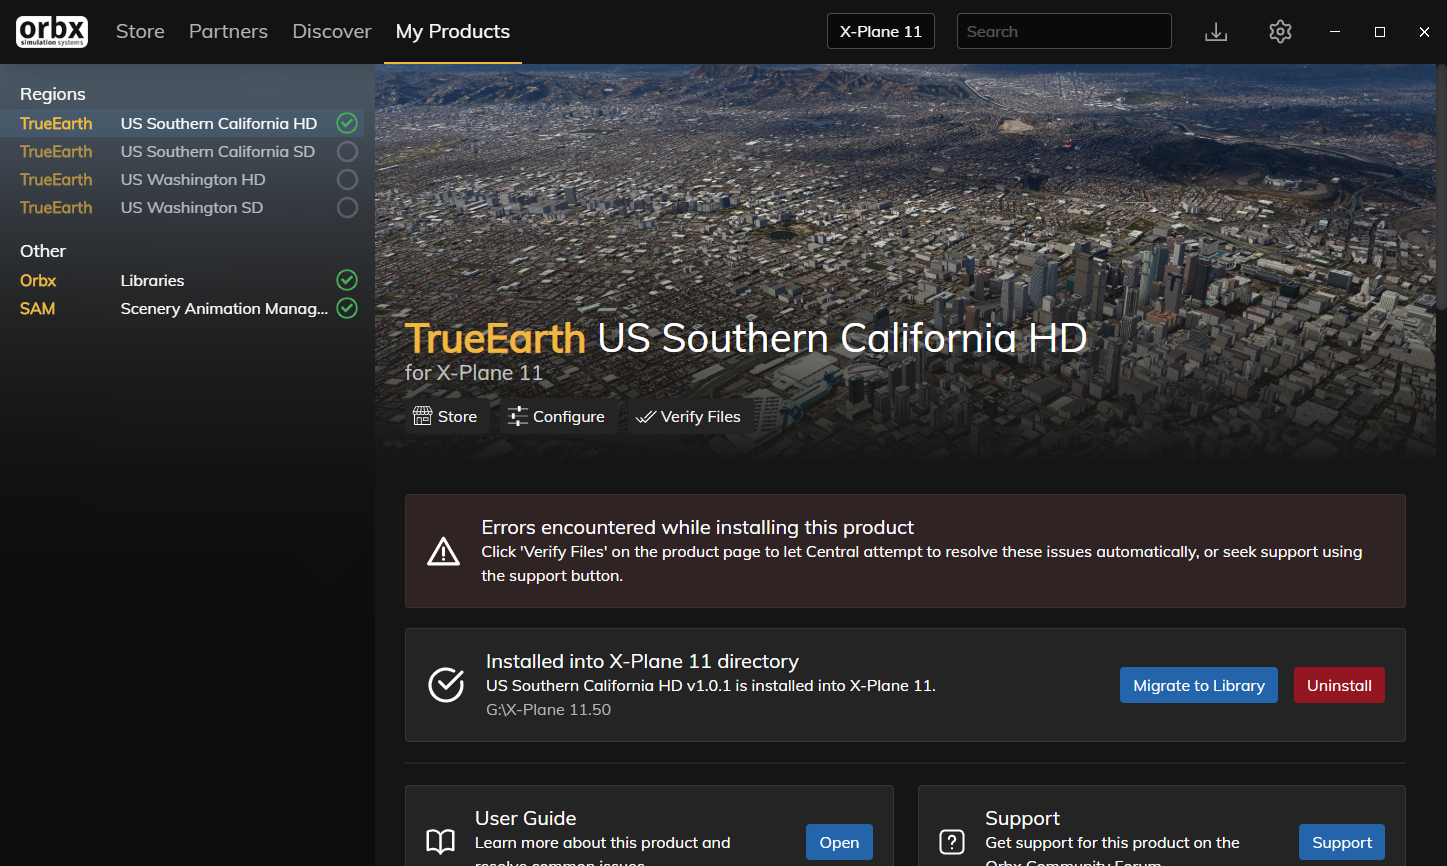Click the Verify Files label
The width and height of the screenshot is (1447, 866).
pos(701,416)
